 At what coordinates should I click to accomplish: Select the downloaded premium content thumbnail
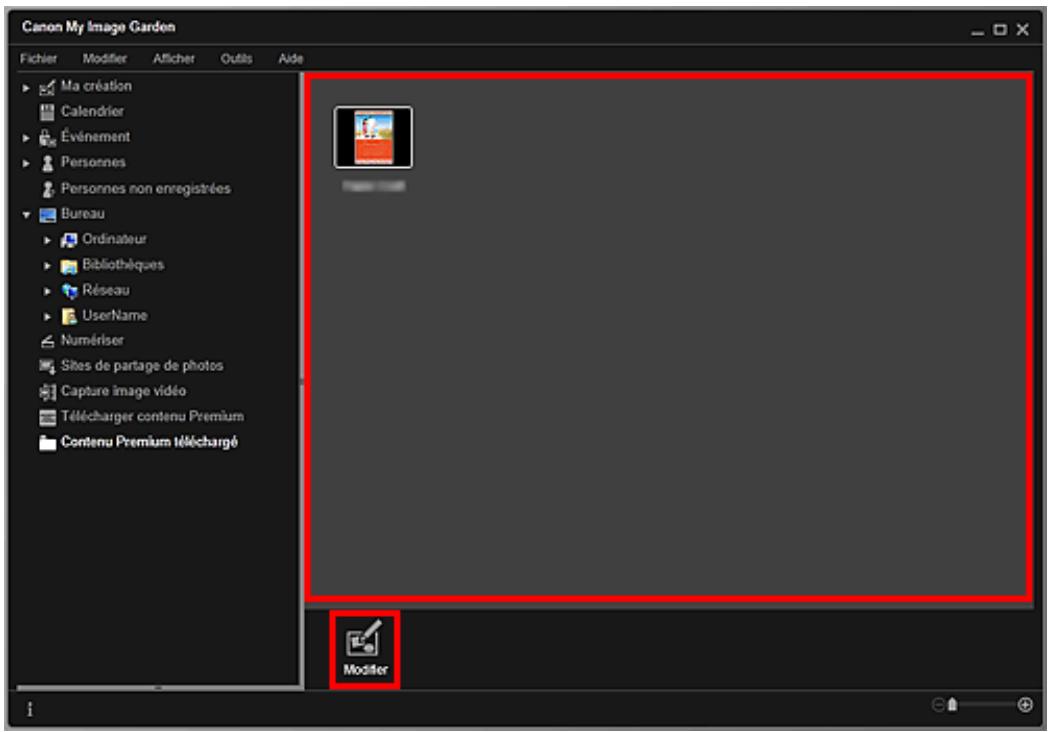click(373, 137)
